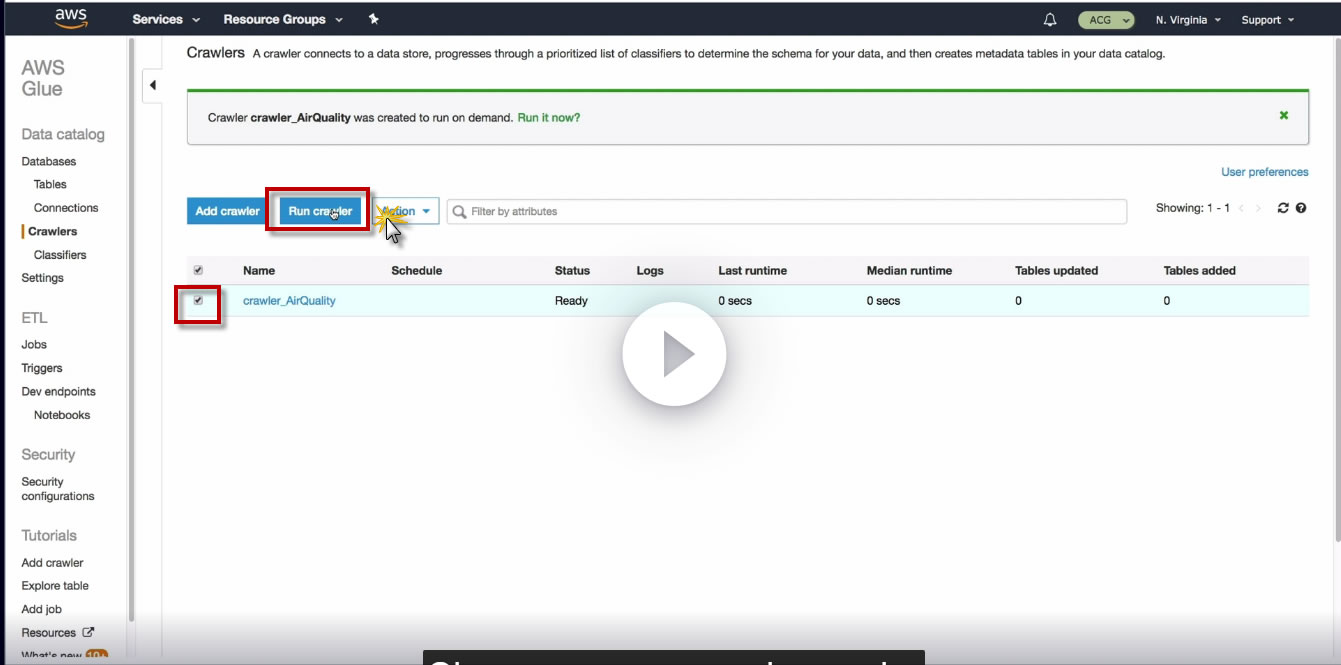Viewport: 1341px width, 665px height.
Task: Click the Filter by attributes field
Action: 787,211
